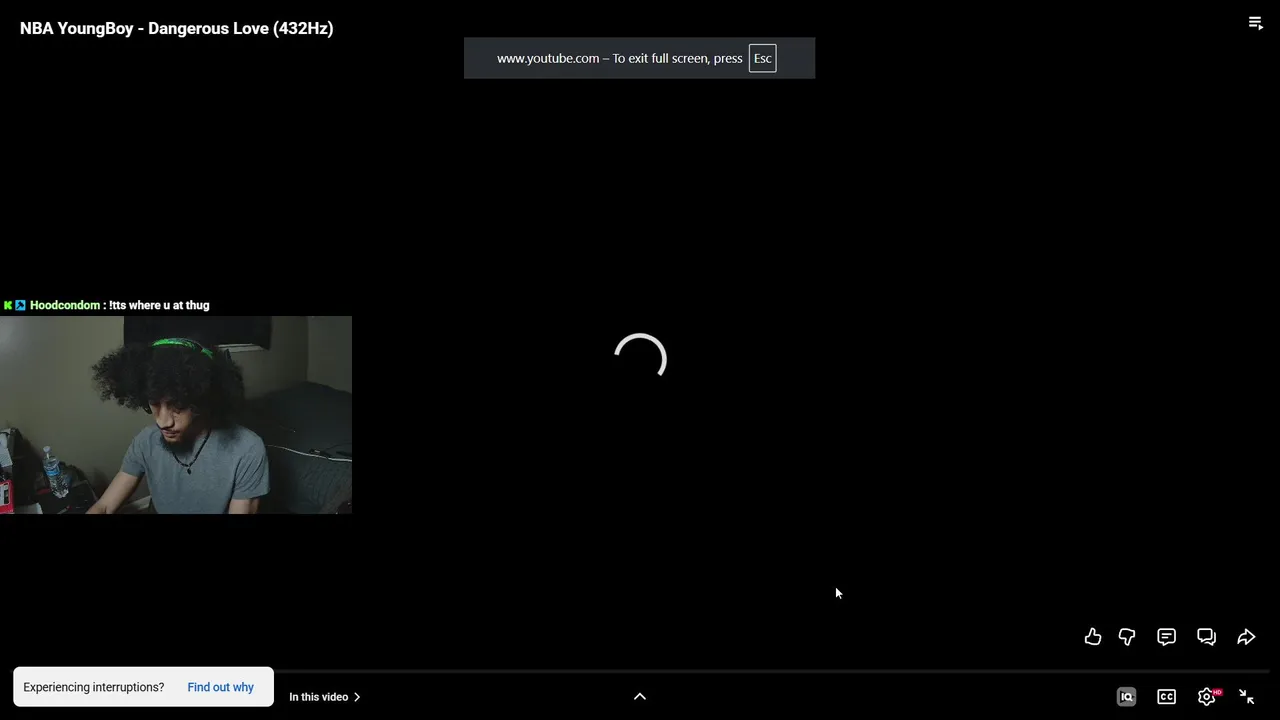This screenshot has height=720, width=1280.
Task: Like the video with thumbs up
Action: (1093, 637)
